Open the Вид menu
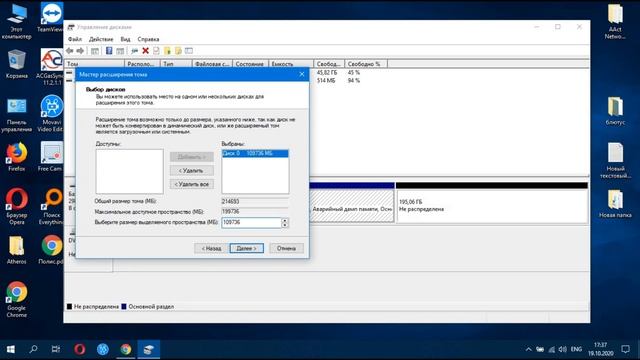The height and width of the screenshot is (360, 640). pos(125,39)
